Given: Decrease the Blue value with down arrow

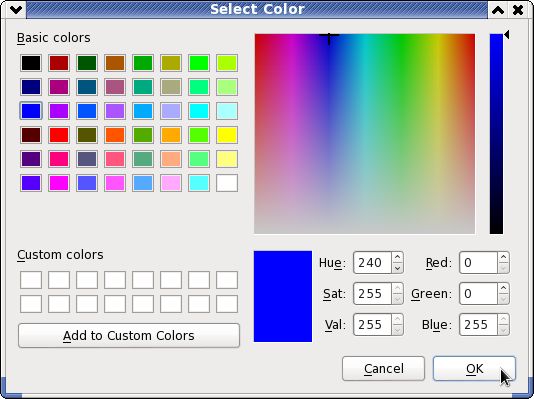Looking at the screenshot, I should coord(503,330).
